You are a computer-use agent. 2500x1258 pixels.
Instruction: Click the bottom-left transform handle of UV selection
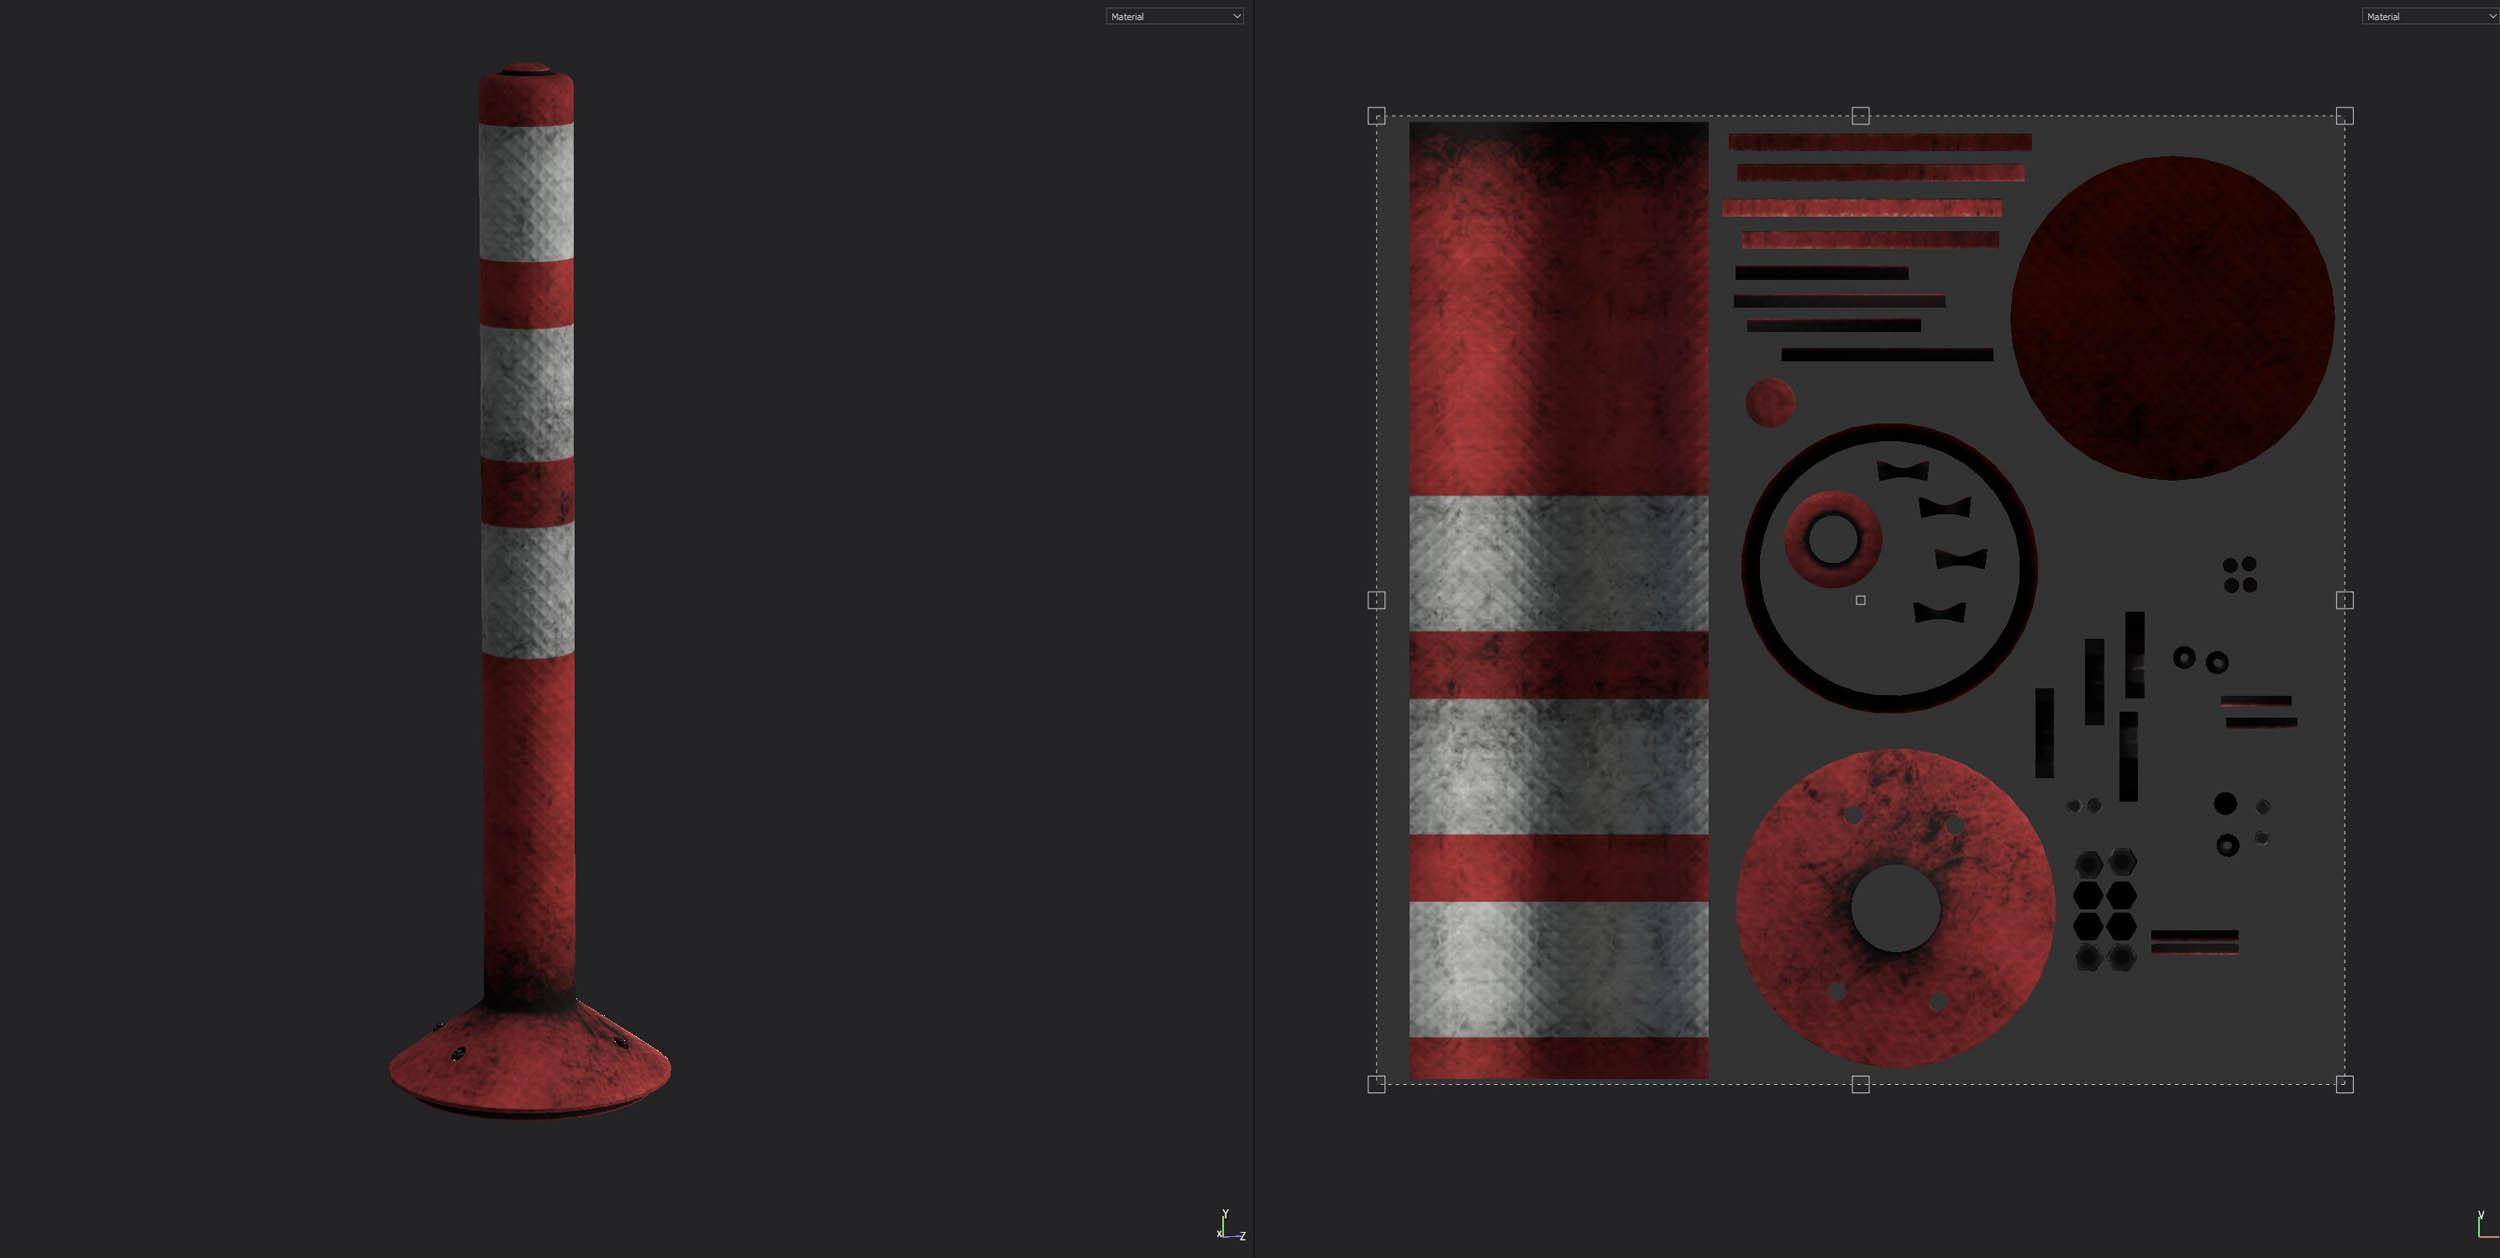1376,1084
